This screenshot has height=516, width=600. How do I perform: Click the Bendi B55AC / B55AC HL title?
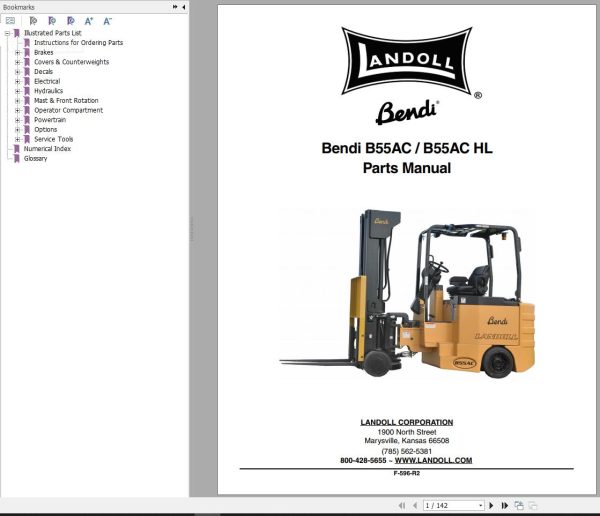click(x=407, y=148)
